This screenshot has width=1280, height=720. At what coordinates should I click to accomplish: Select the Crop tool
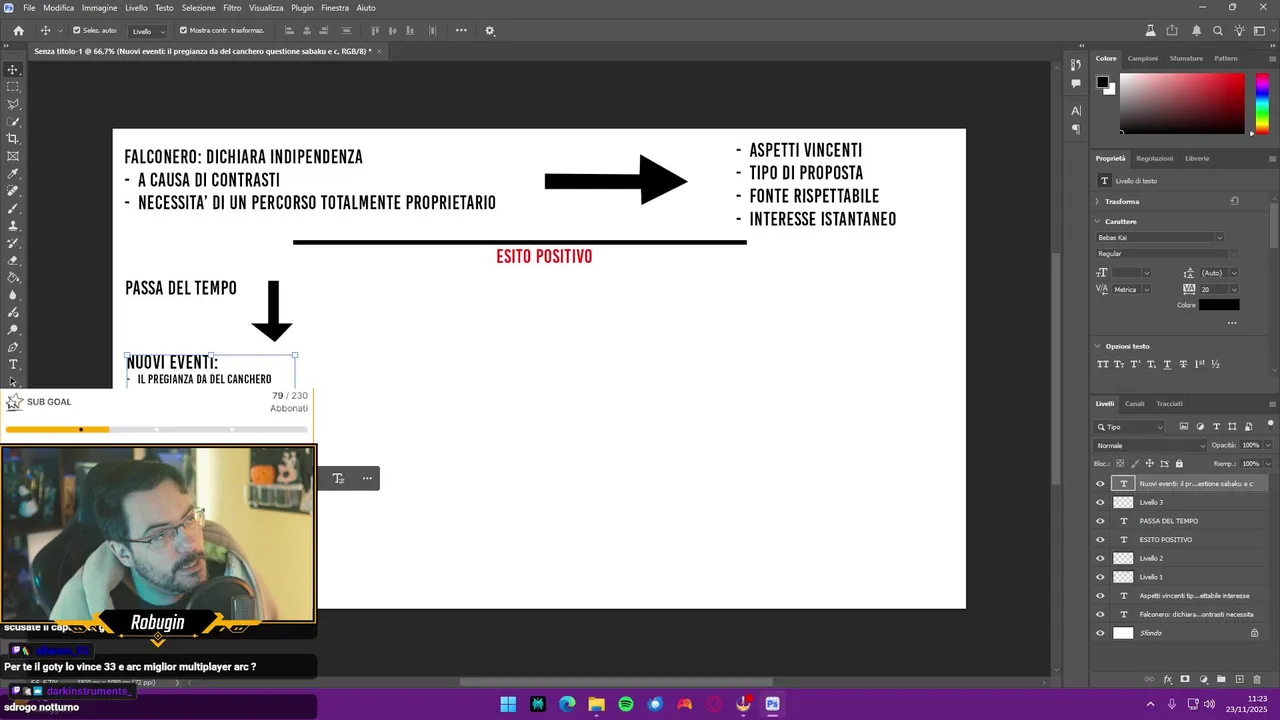13,139
